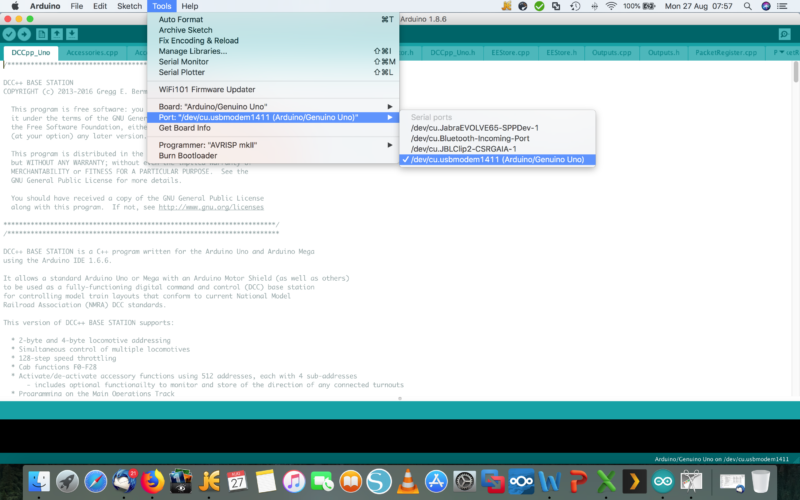Select Get Board Info
The image size is (800, 500).
click(273, 128)
